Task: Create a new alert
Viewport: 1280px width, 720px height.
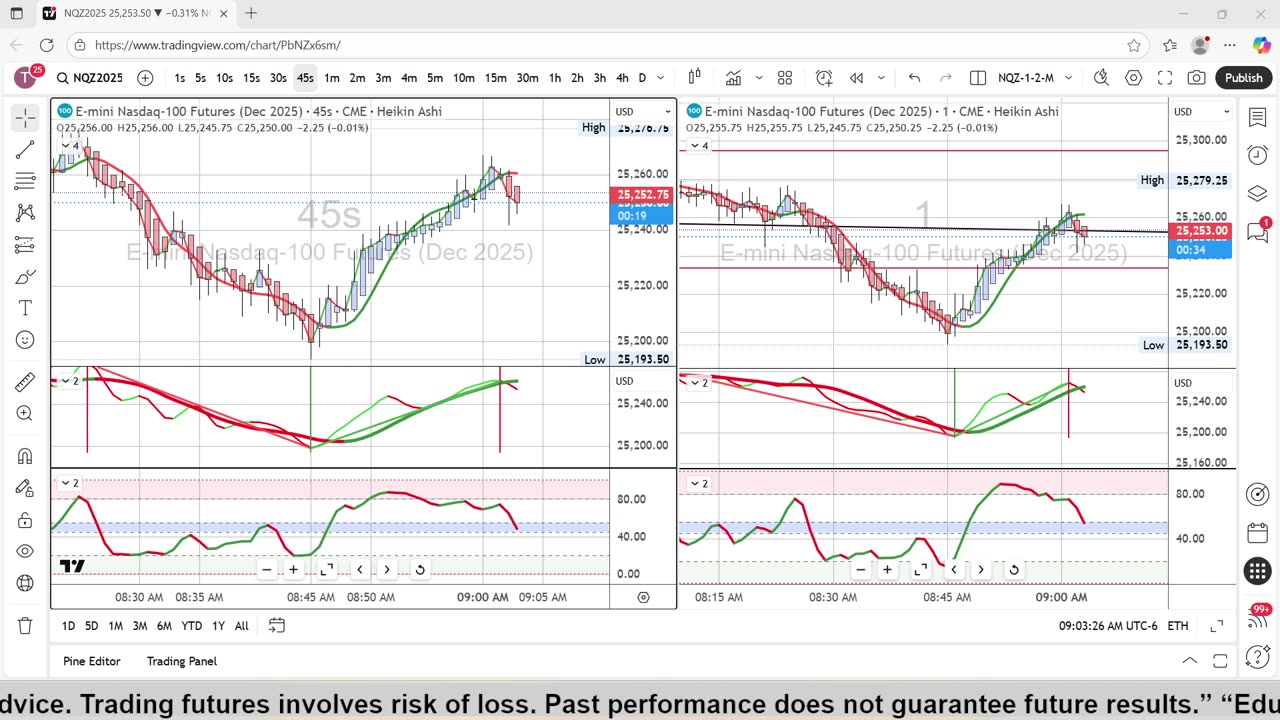Action: pyautogui.click(x=824, y=78)
